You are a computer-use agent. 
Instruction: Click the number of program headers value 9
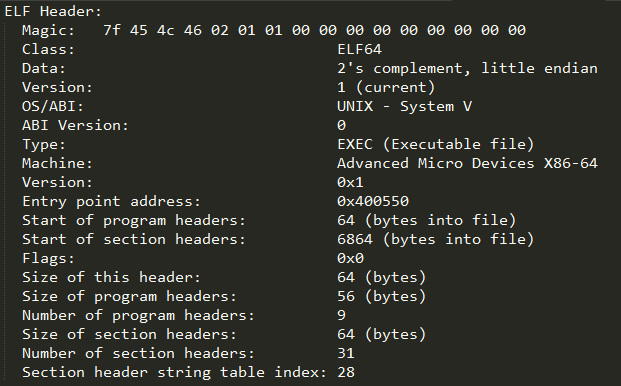pos(341,316)
